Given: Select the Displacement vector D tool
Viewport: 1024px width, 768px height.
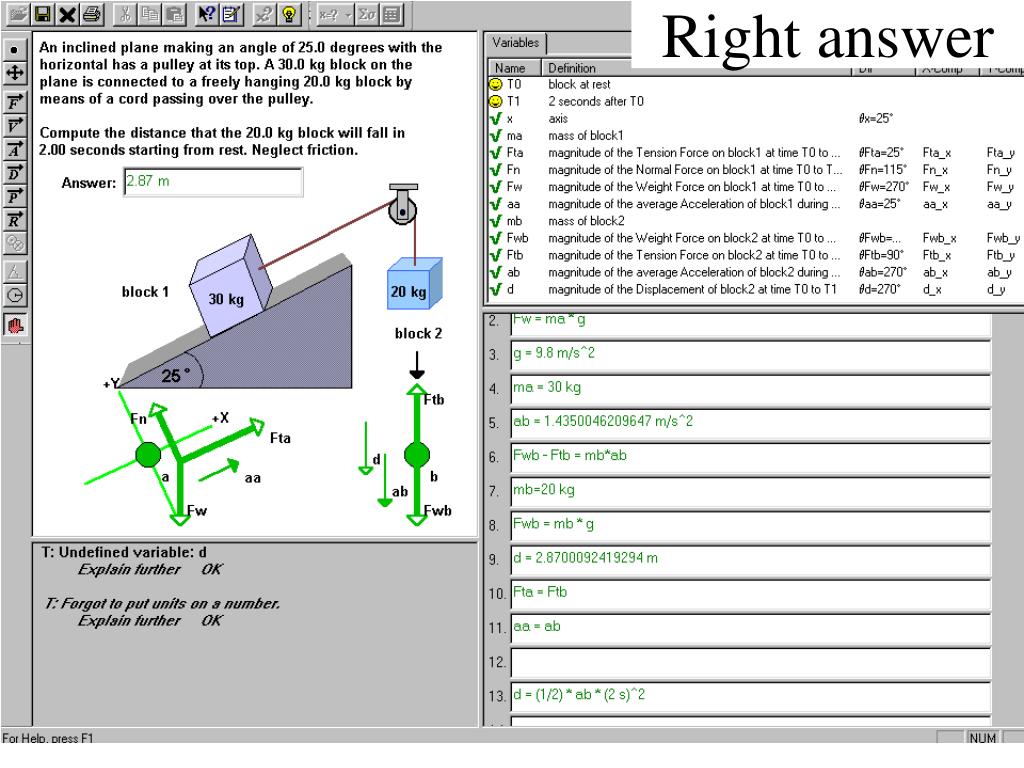Looking at the screenshot, I should (x=14, y=173).
